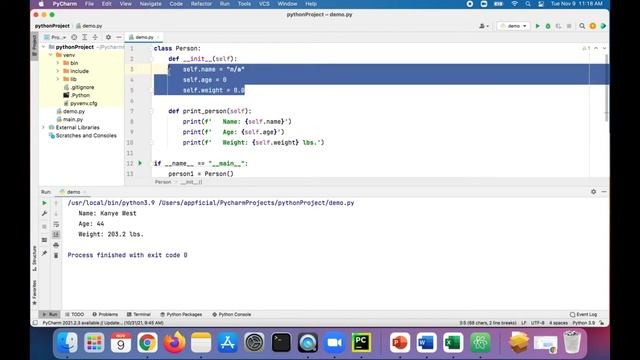Open Project panel gear options
The image size is (640, 360).
(x=108, y=37)
